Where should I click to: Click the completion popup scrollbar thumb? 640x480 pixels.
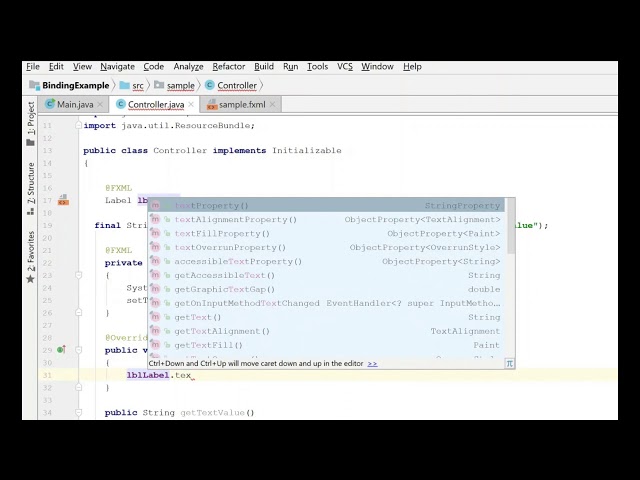510,227
